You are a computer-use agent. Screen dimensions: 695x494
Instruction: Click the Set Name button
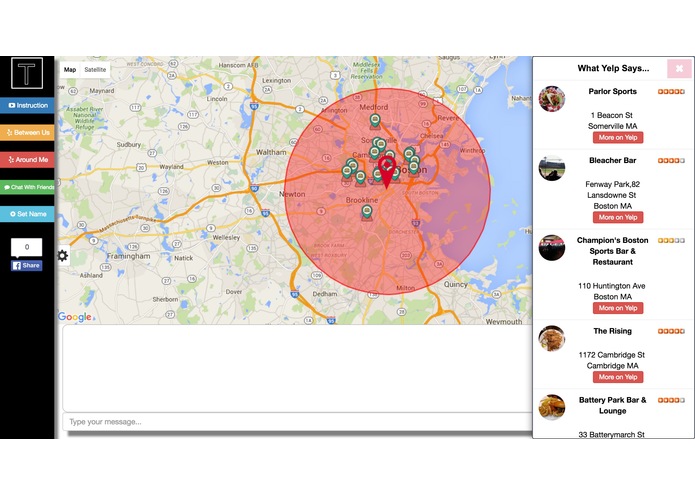click(27, 214)
